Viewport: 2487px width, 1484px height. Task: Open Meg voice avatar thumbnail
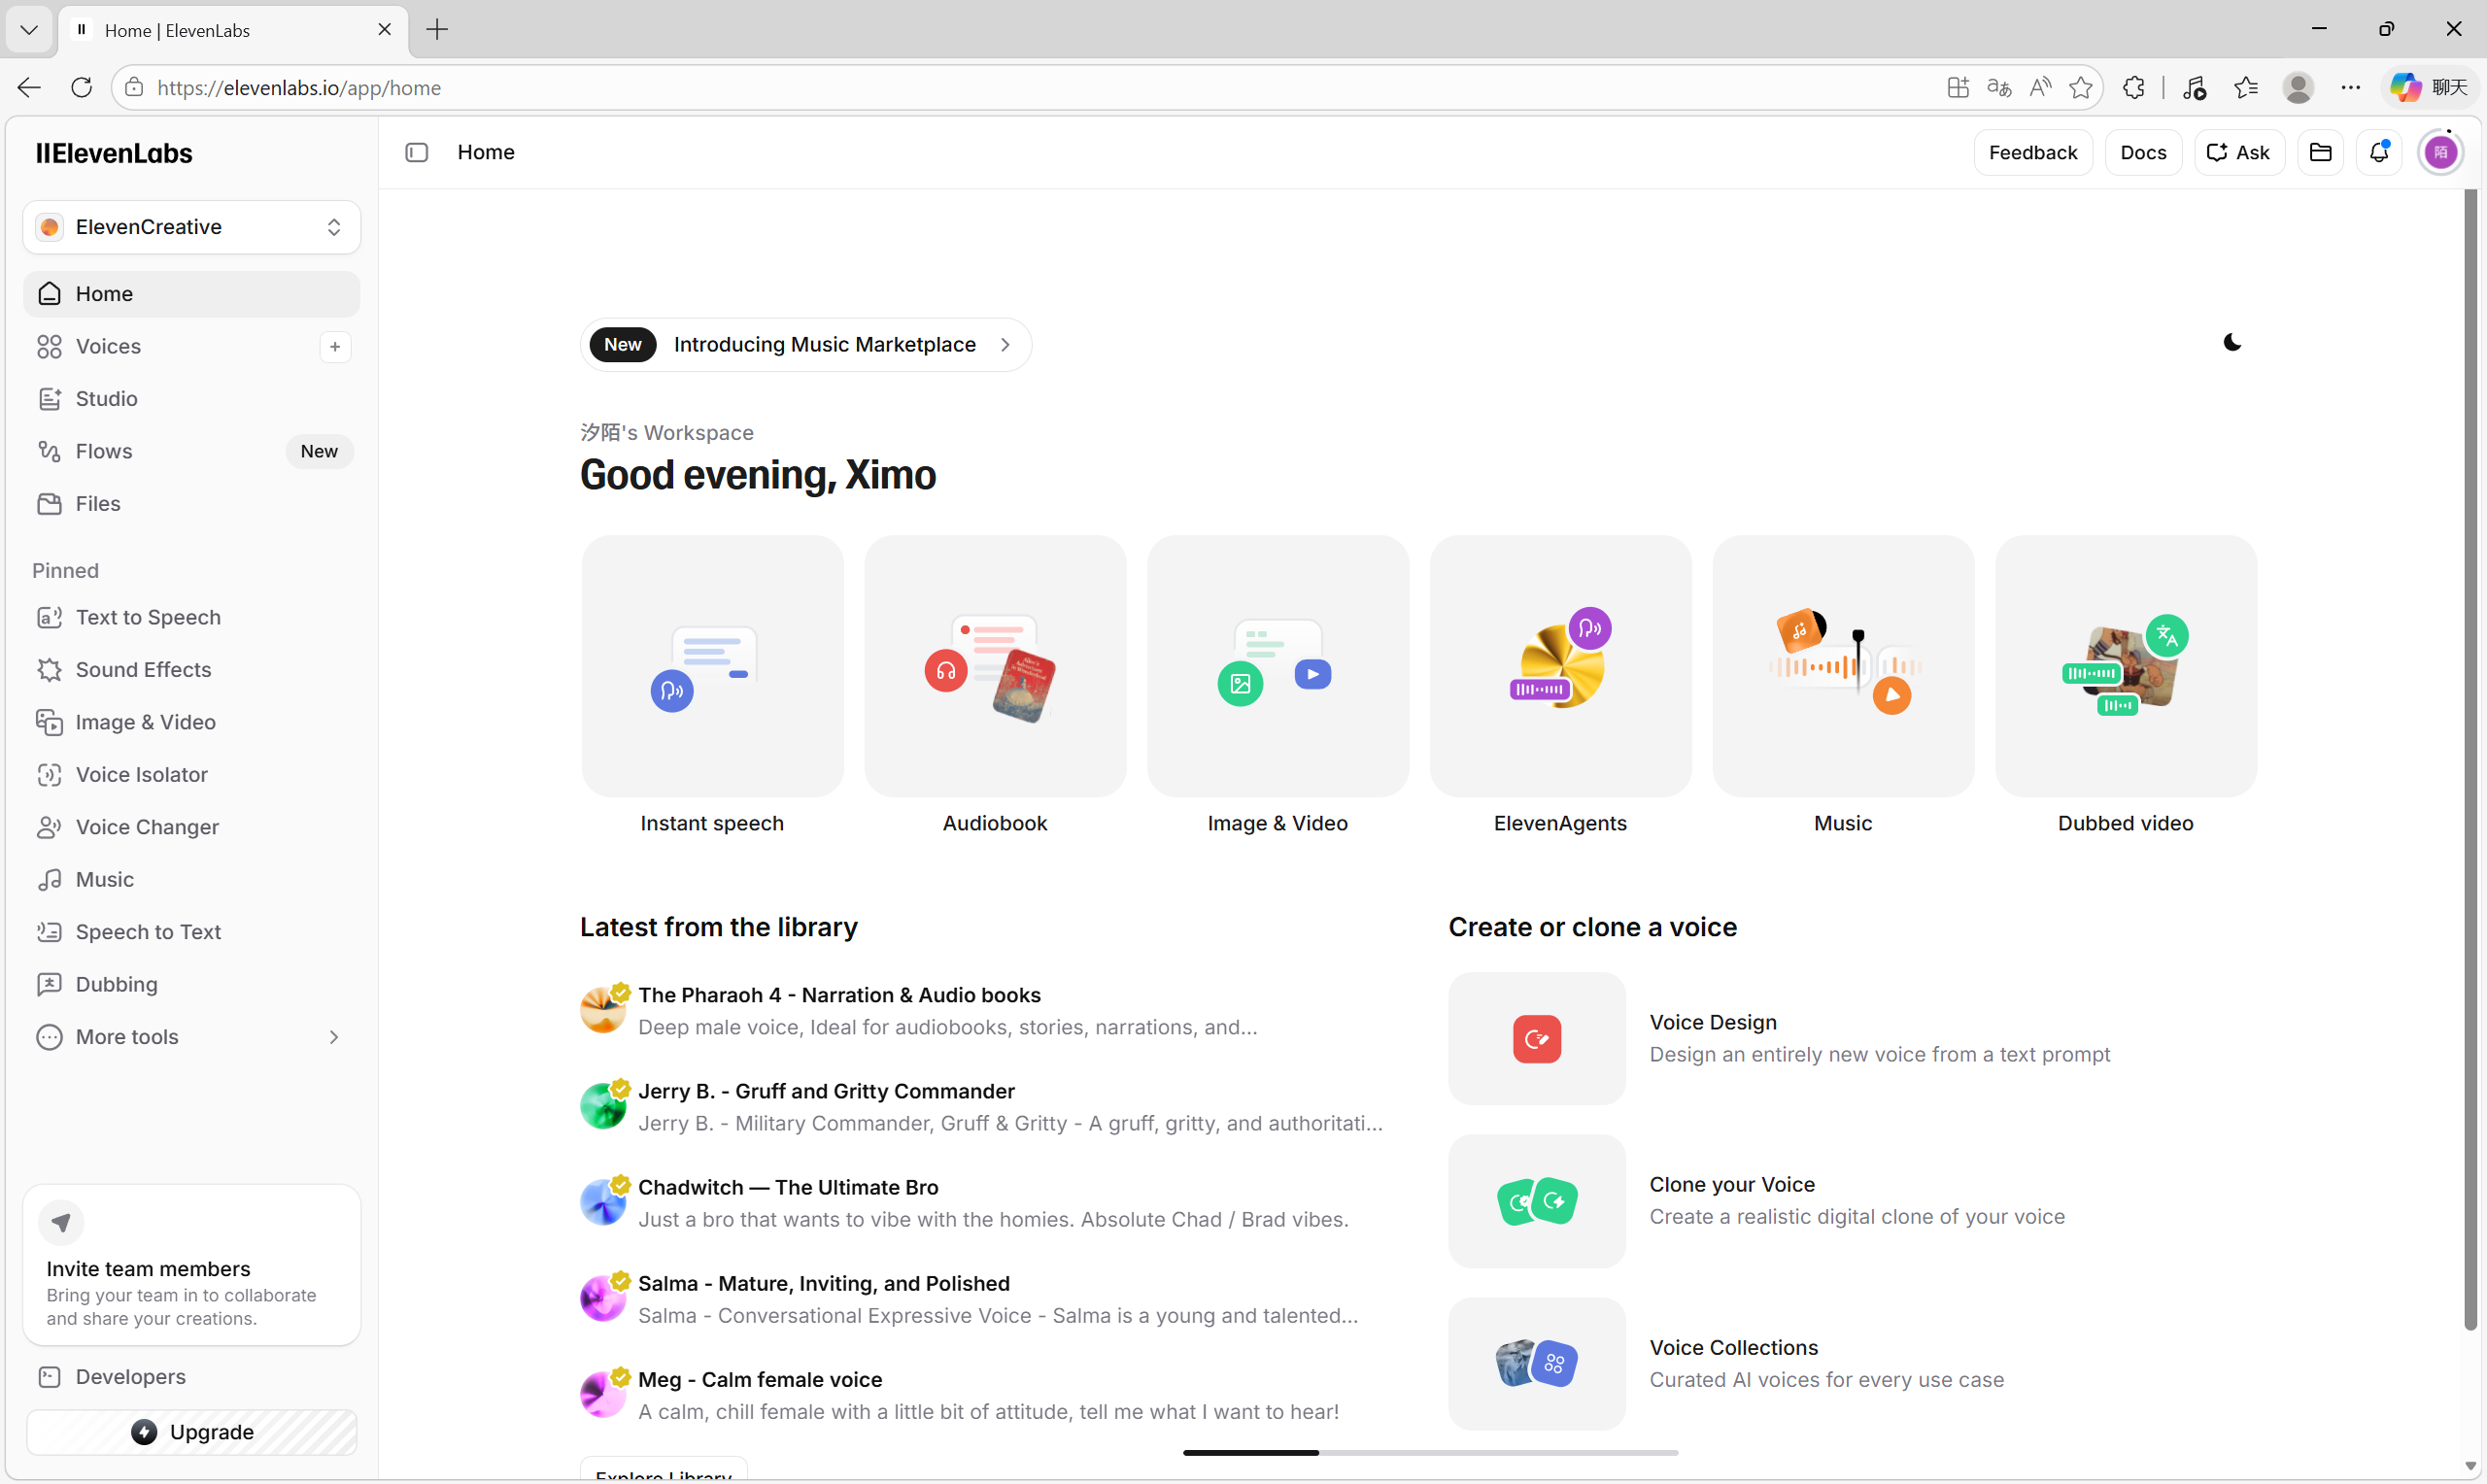pyautogui.click(x=603, y=1395)
